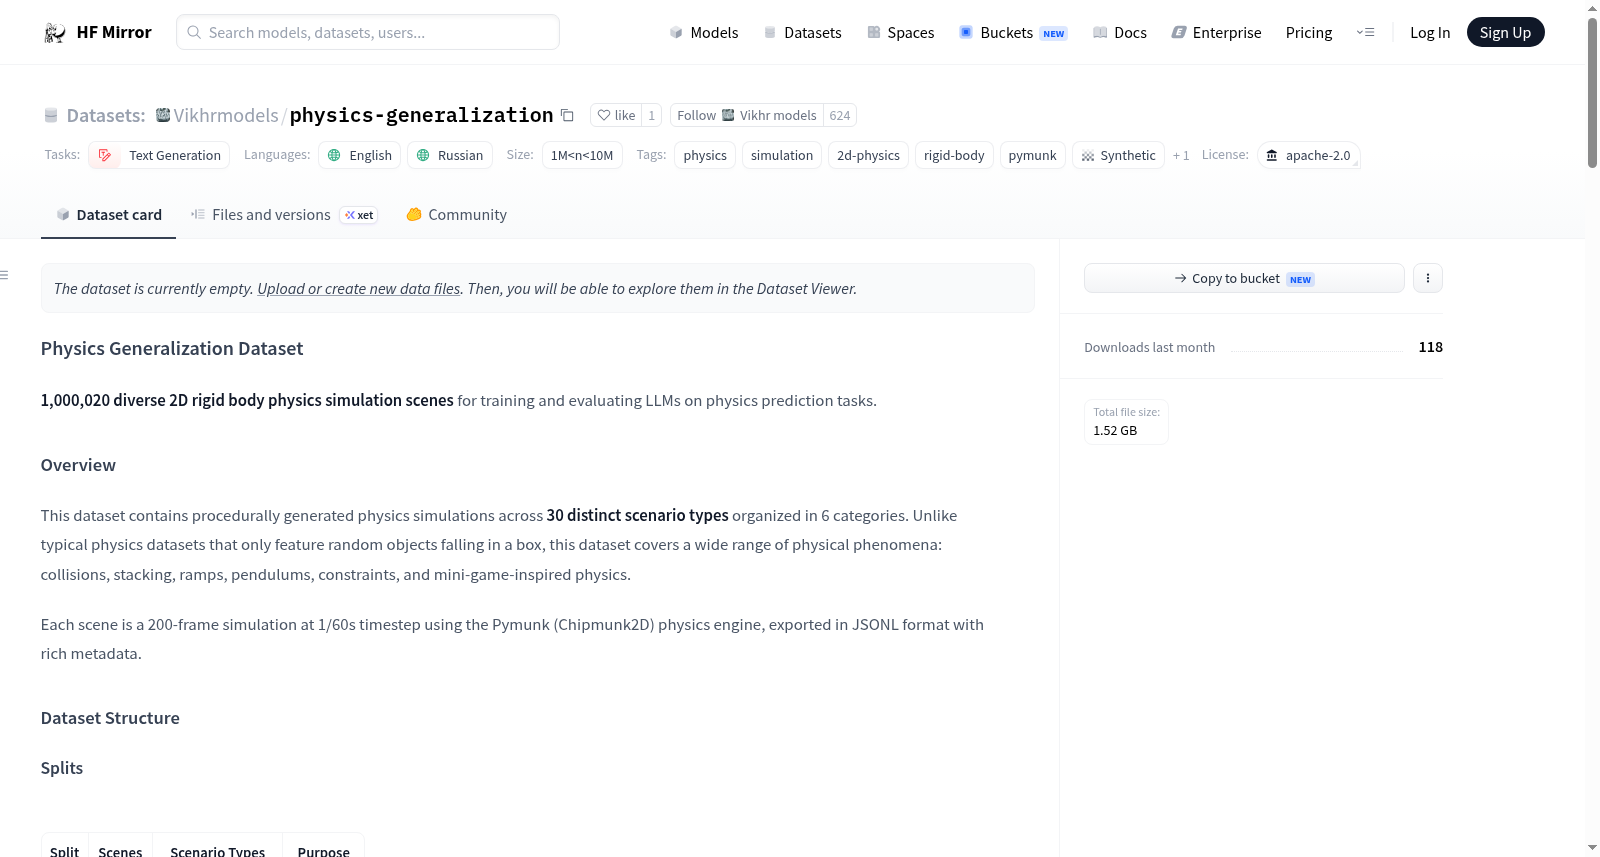The width and height of the screenshot is (1600, 857).
Task: Click the apache-2.0 license tag
Action: point(1308,155)
